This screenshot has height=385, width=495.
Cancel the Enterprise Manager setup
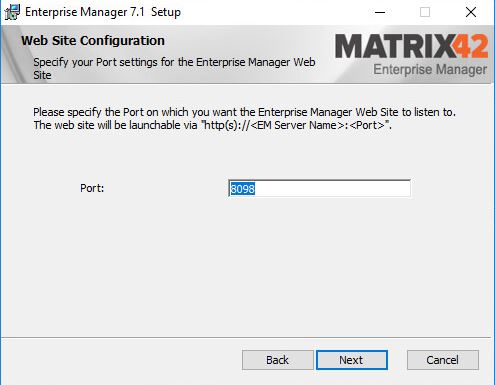442,360
